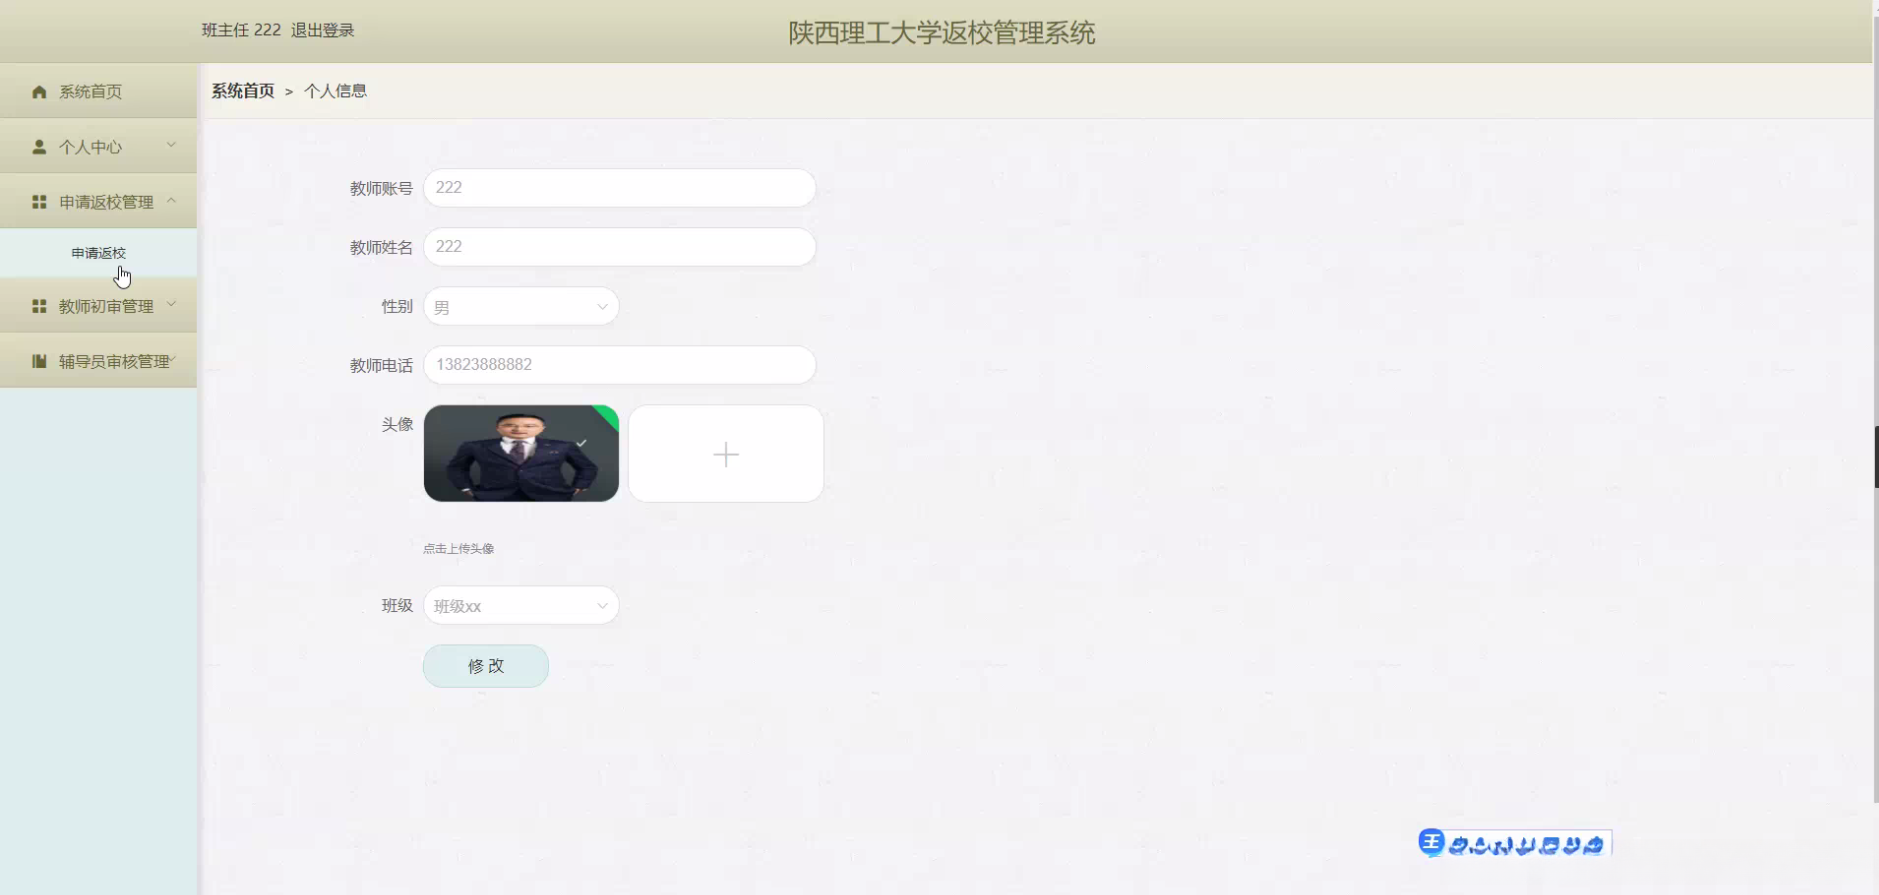The image size is (1879, 895).
Task: Expand the 教师初审管理 menu chevron
Action: [172, 304]
